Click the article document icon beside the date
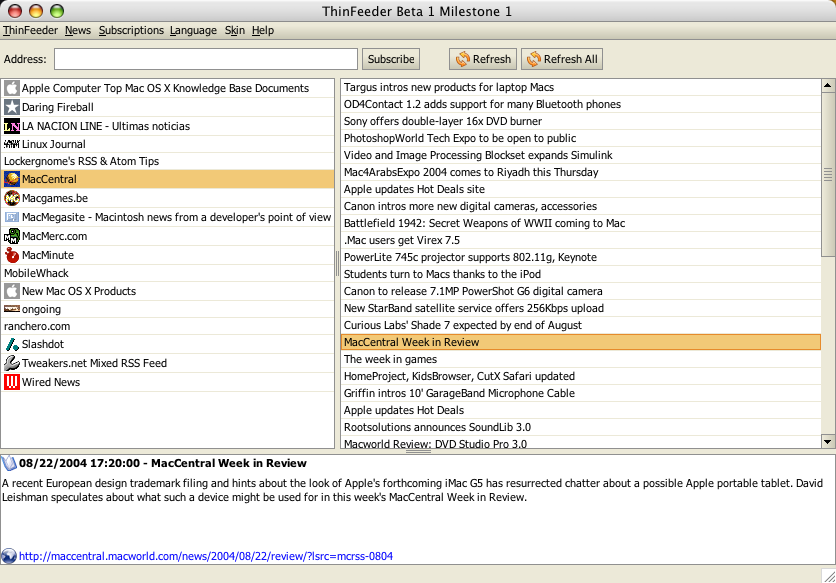 coord(9,463)
